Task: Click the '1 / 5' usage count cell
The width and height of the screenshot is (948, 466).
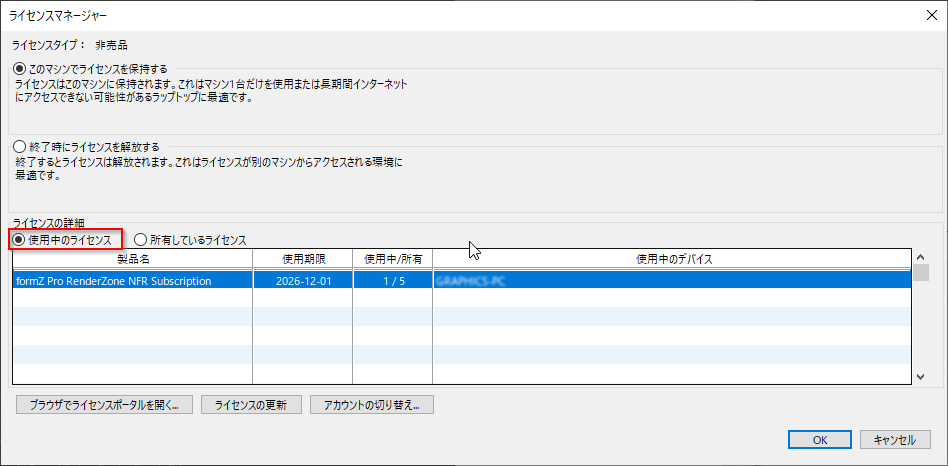Action: coord(392,281)
